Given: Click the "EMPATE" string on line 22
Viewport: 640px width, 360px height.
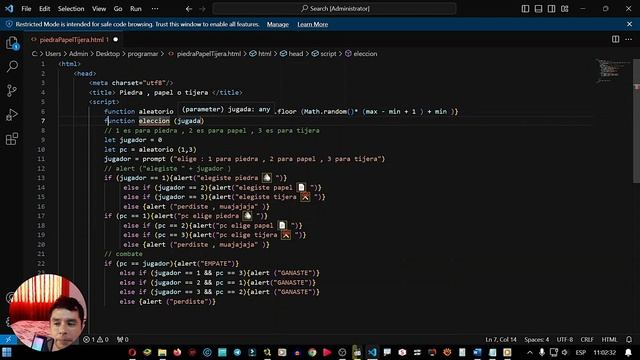Looking at the screenshot, I should (x=216, y=264).
